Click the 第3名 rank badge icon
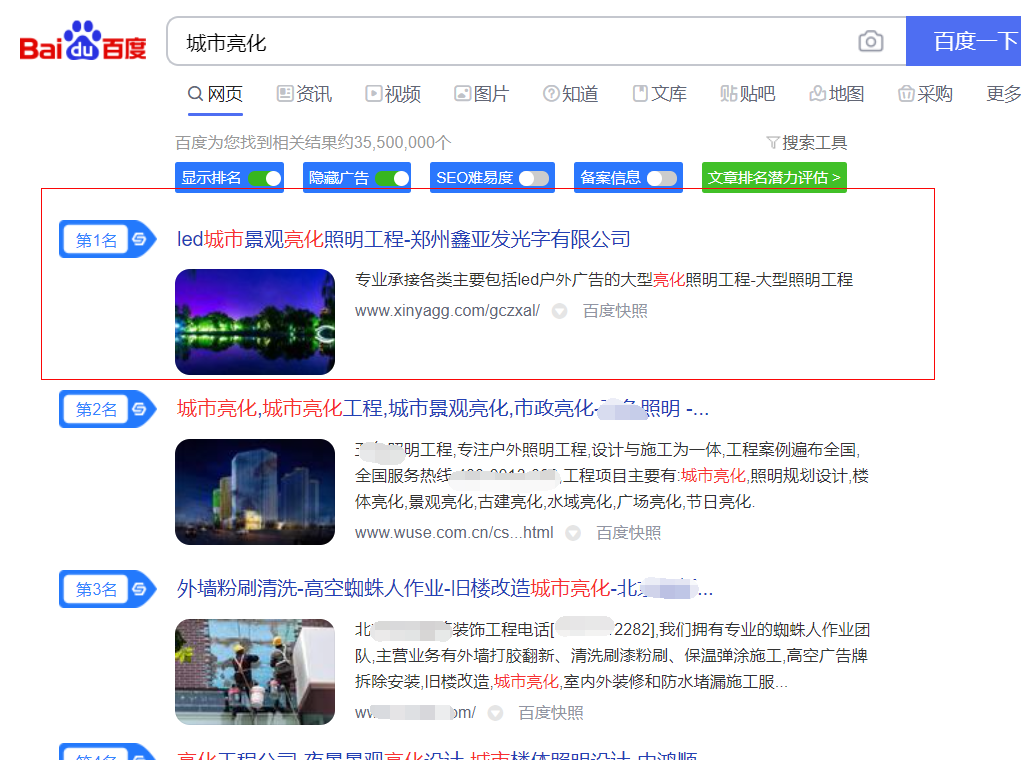Image resolution: width=1021 pixels, height=760 pixels. [x=107, y=589]
